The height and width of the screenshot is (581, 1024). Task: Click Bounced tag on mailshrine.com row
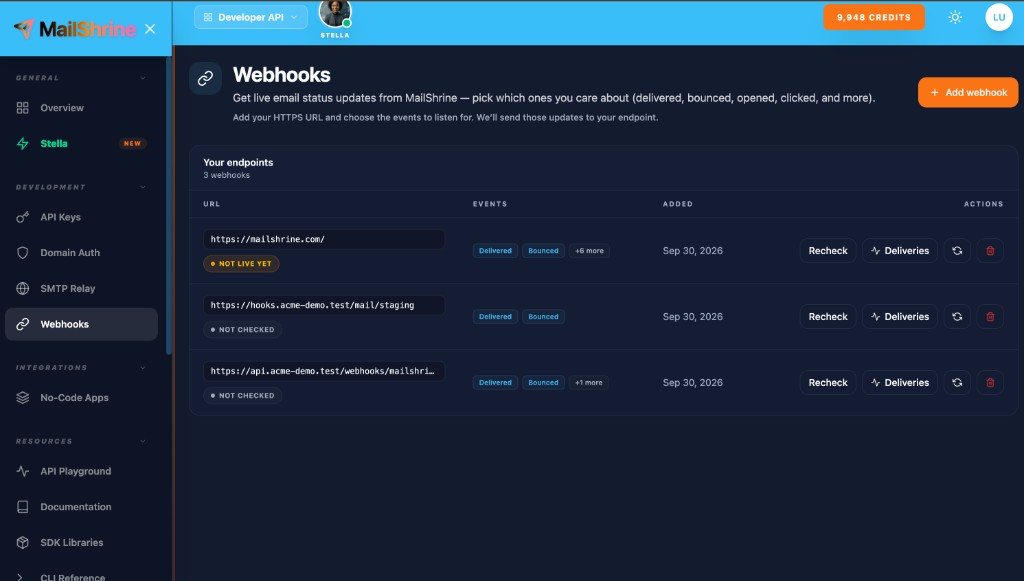[543, 251]
